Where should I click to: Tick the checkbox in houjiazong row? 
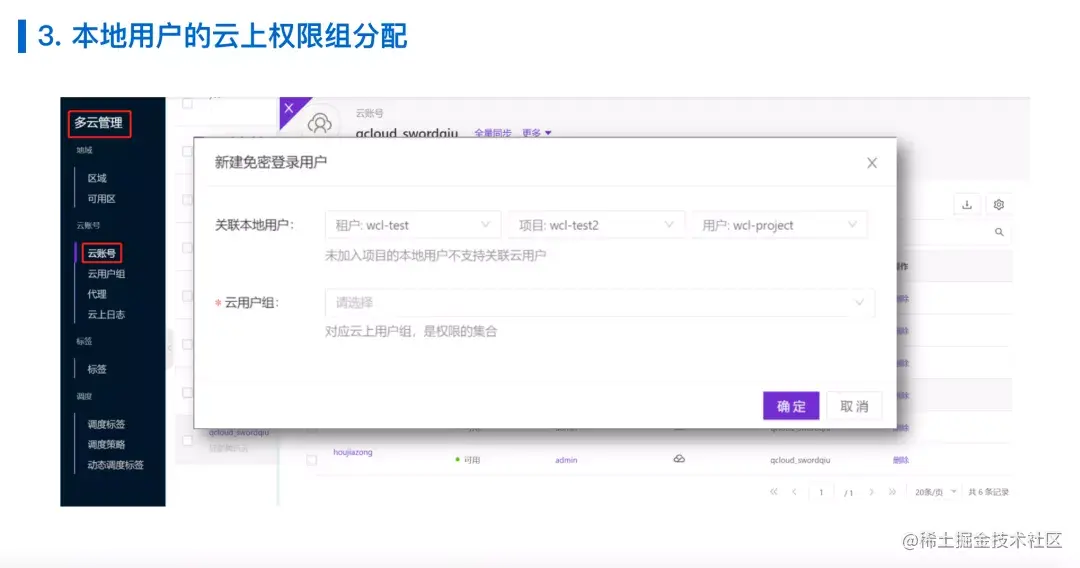click(x=311, y=459)
